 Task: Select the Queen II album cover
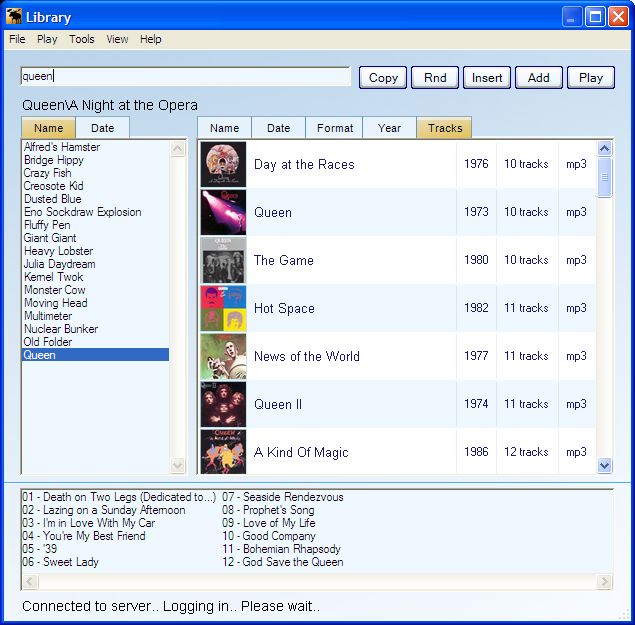pos(223,404)
